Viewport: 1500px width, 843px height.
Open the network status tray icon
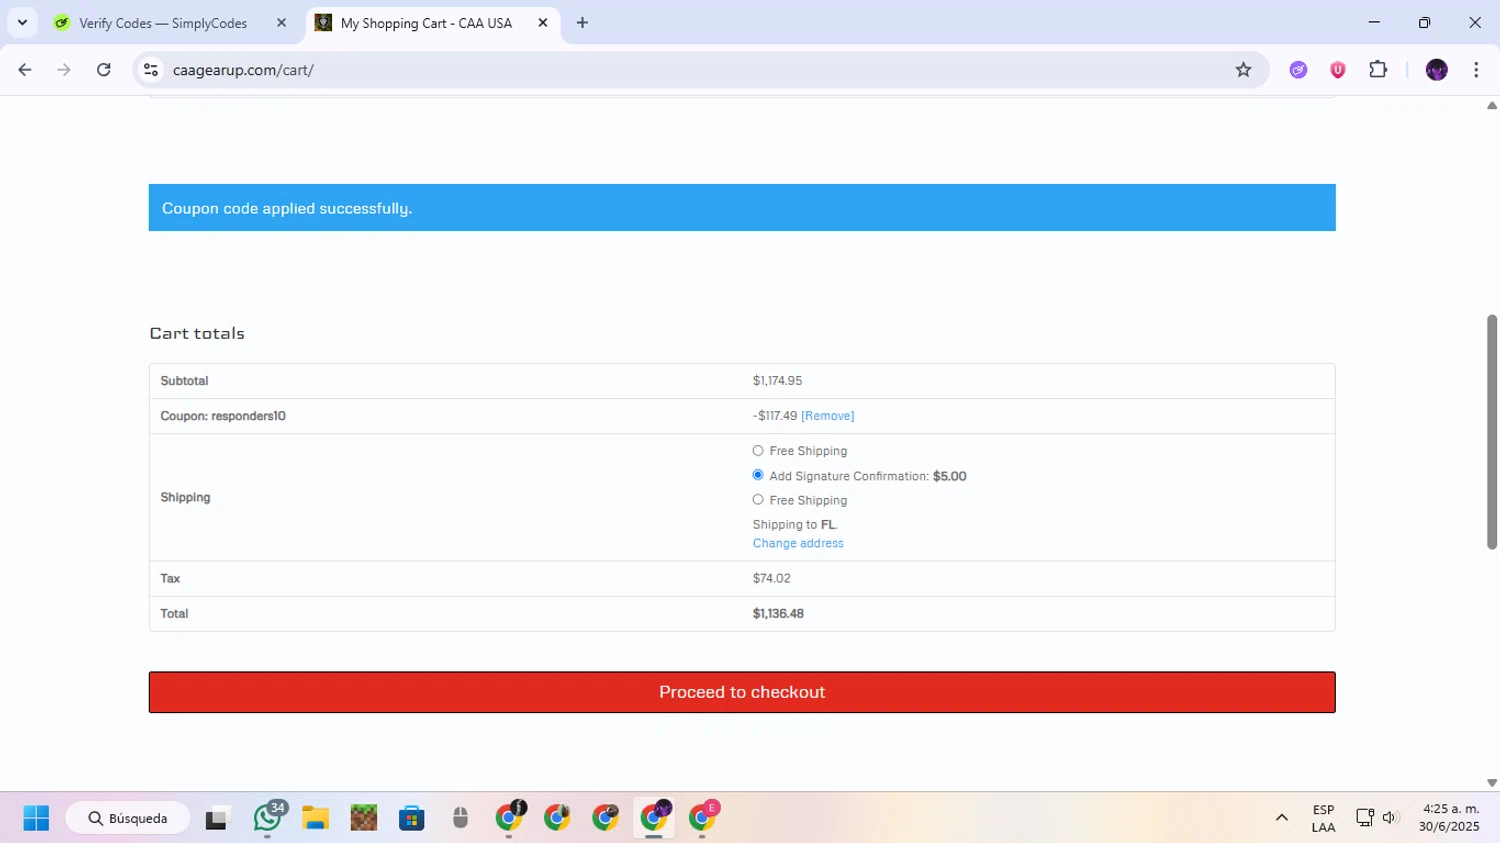tap(1364, 818)
